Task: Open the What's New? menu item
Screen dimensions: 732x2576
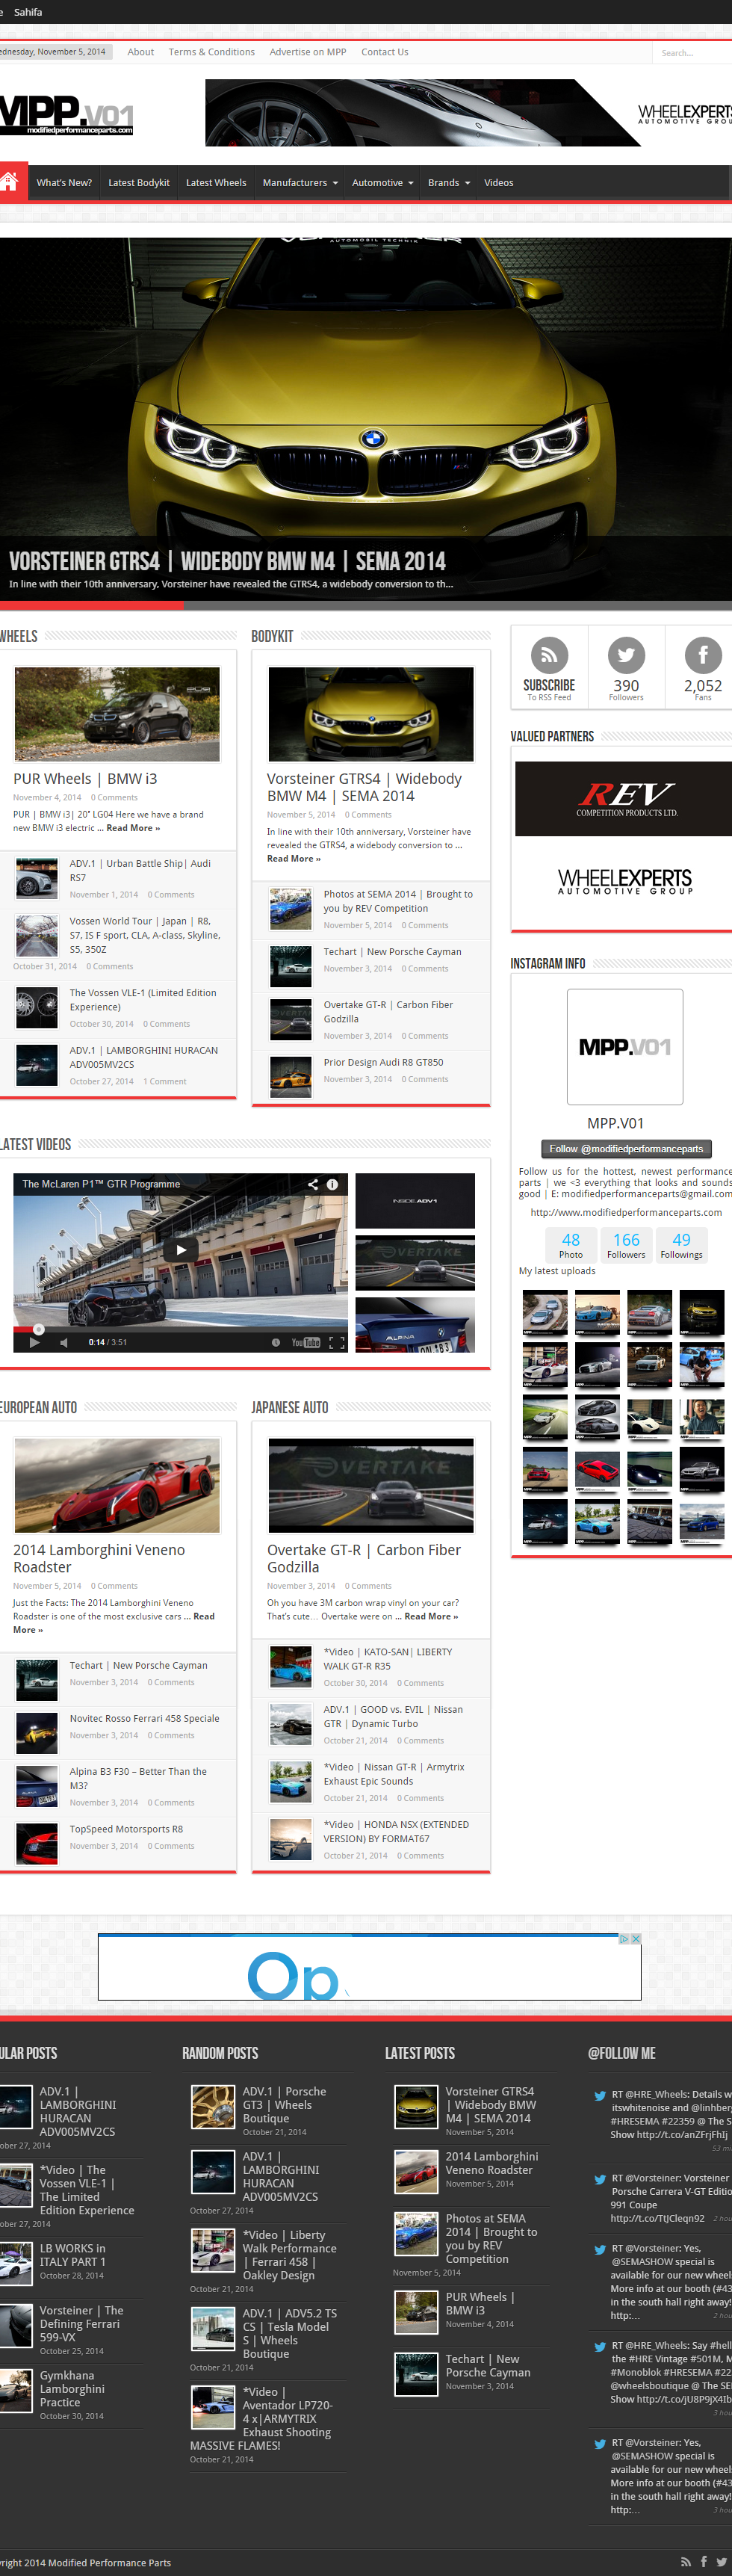Action: coord(64,182)
